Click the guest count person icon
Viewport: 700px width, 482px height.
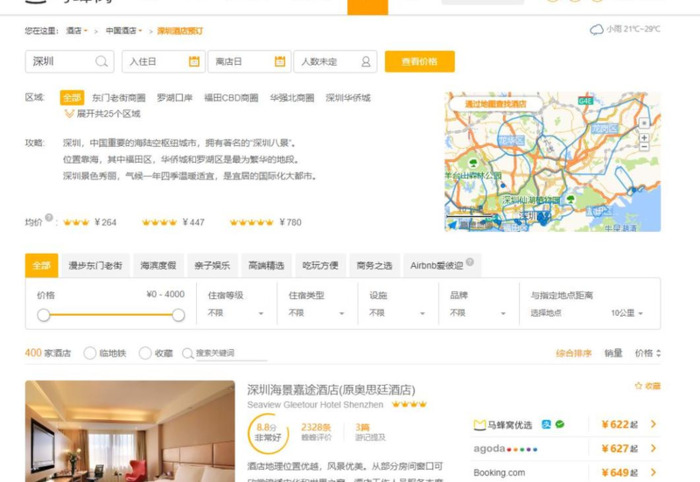366,62
